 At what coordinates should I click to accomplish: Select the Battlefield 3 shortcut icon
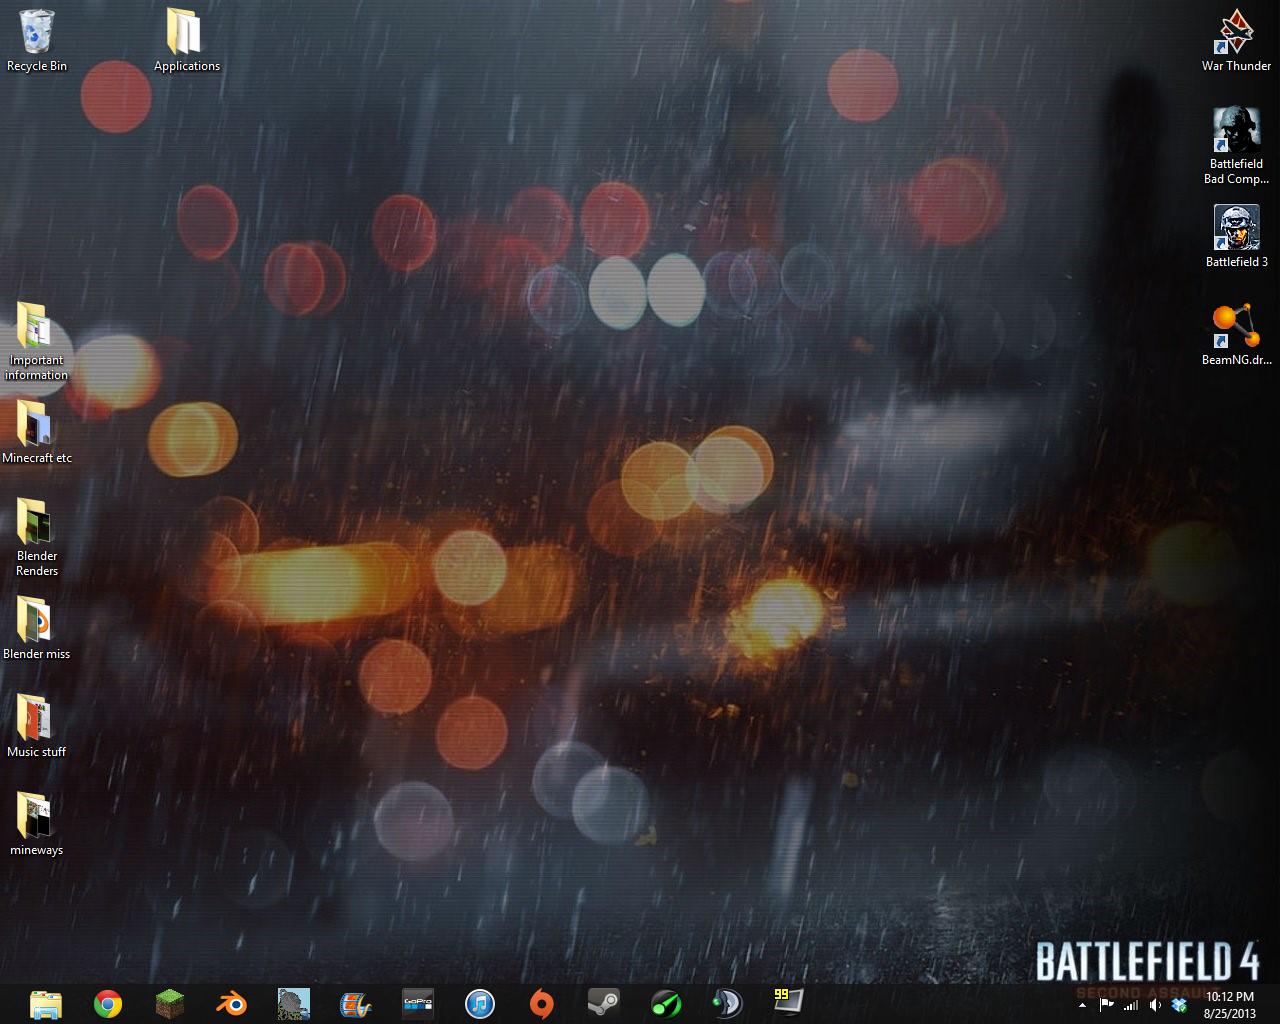click(1236, 237)
